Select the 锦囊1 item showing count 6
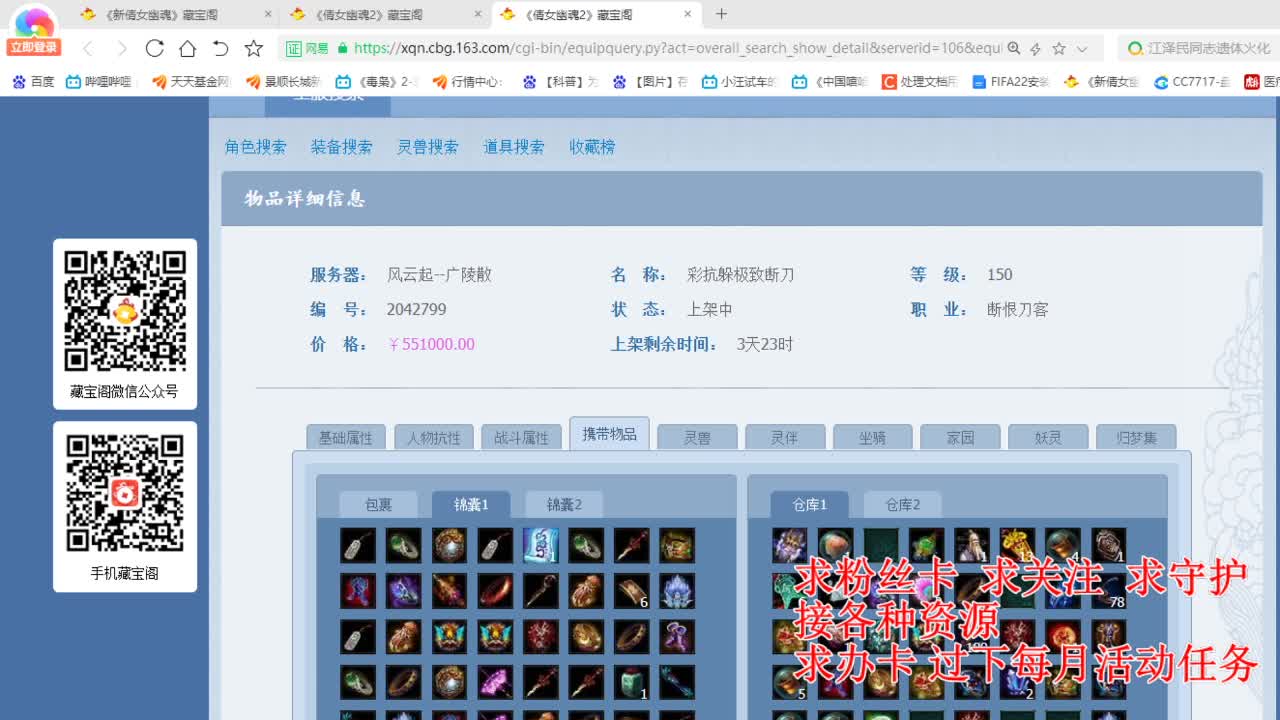 631,591
